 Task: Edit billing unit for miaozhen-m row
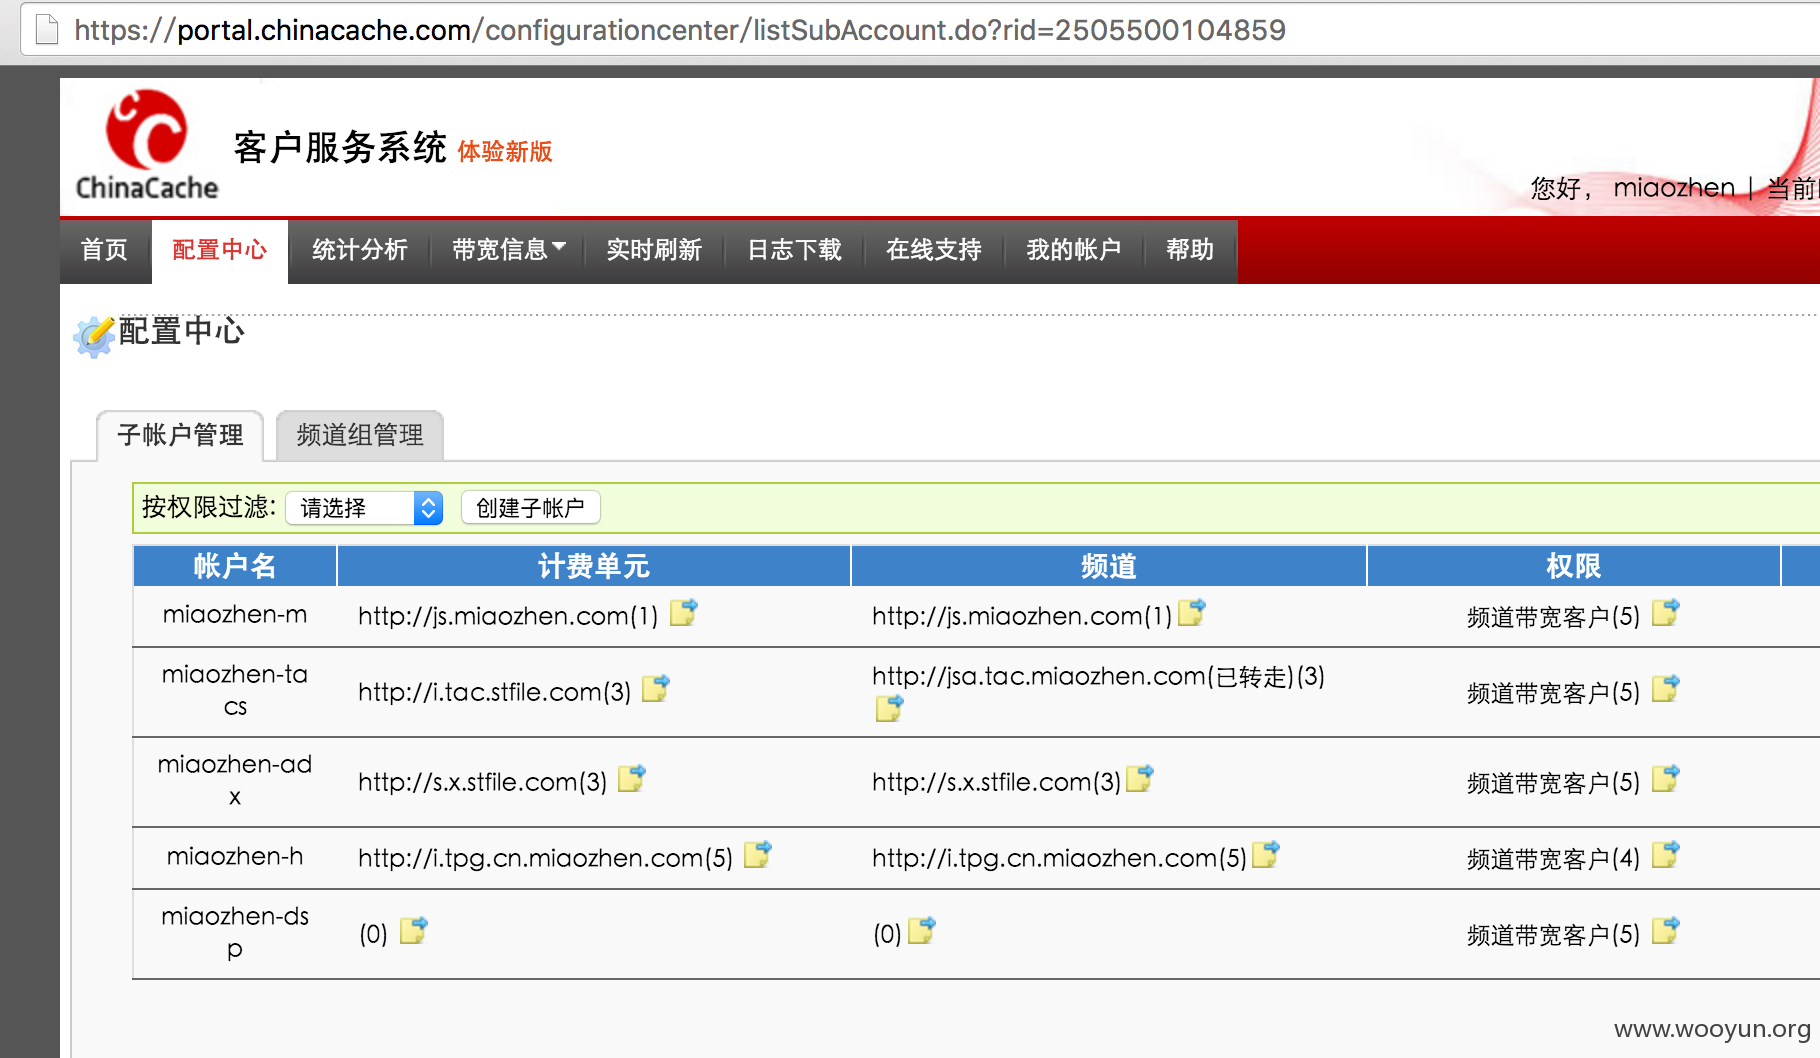pyautogui.click(x=684, y=612)
